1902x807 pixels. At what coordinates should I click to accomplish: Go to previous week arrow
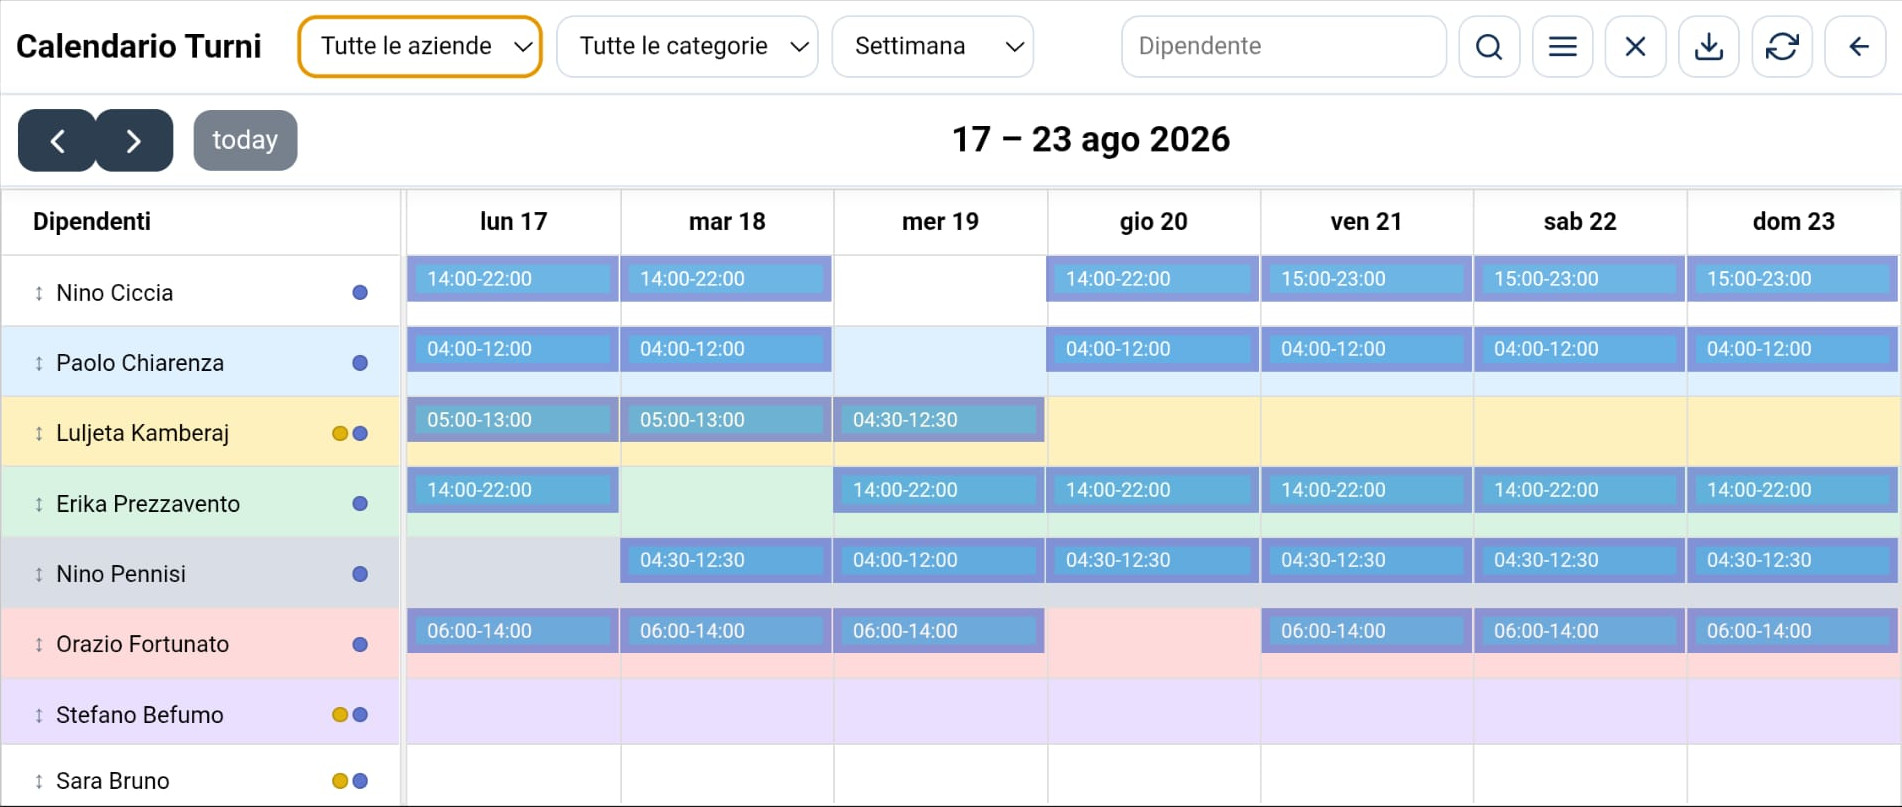tap(57, 140)
